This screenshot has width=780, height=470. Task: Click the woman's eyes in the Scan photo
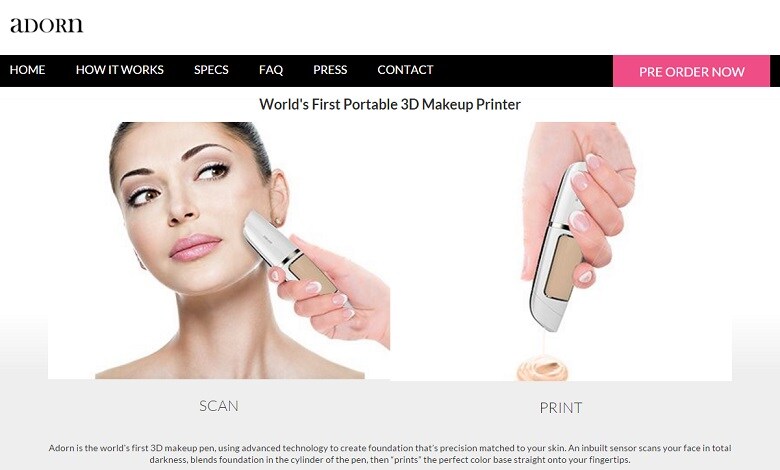click(x=177, y=184)
